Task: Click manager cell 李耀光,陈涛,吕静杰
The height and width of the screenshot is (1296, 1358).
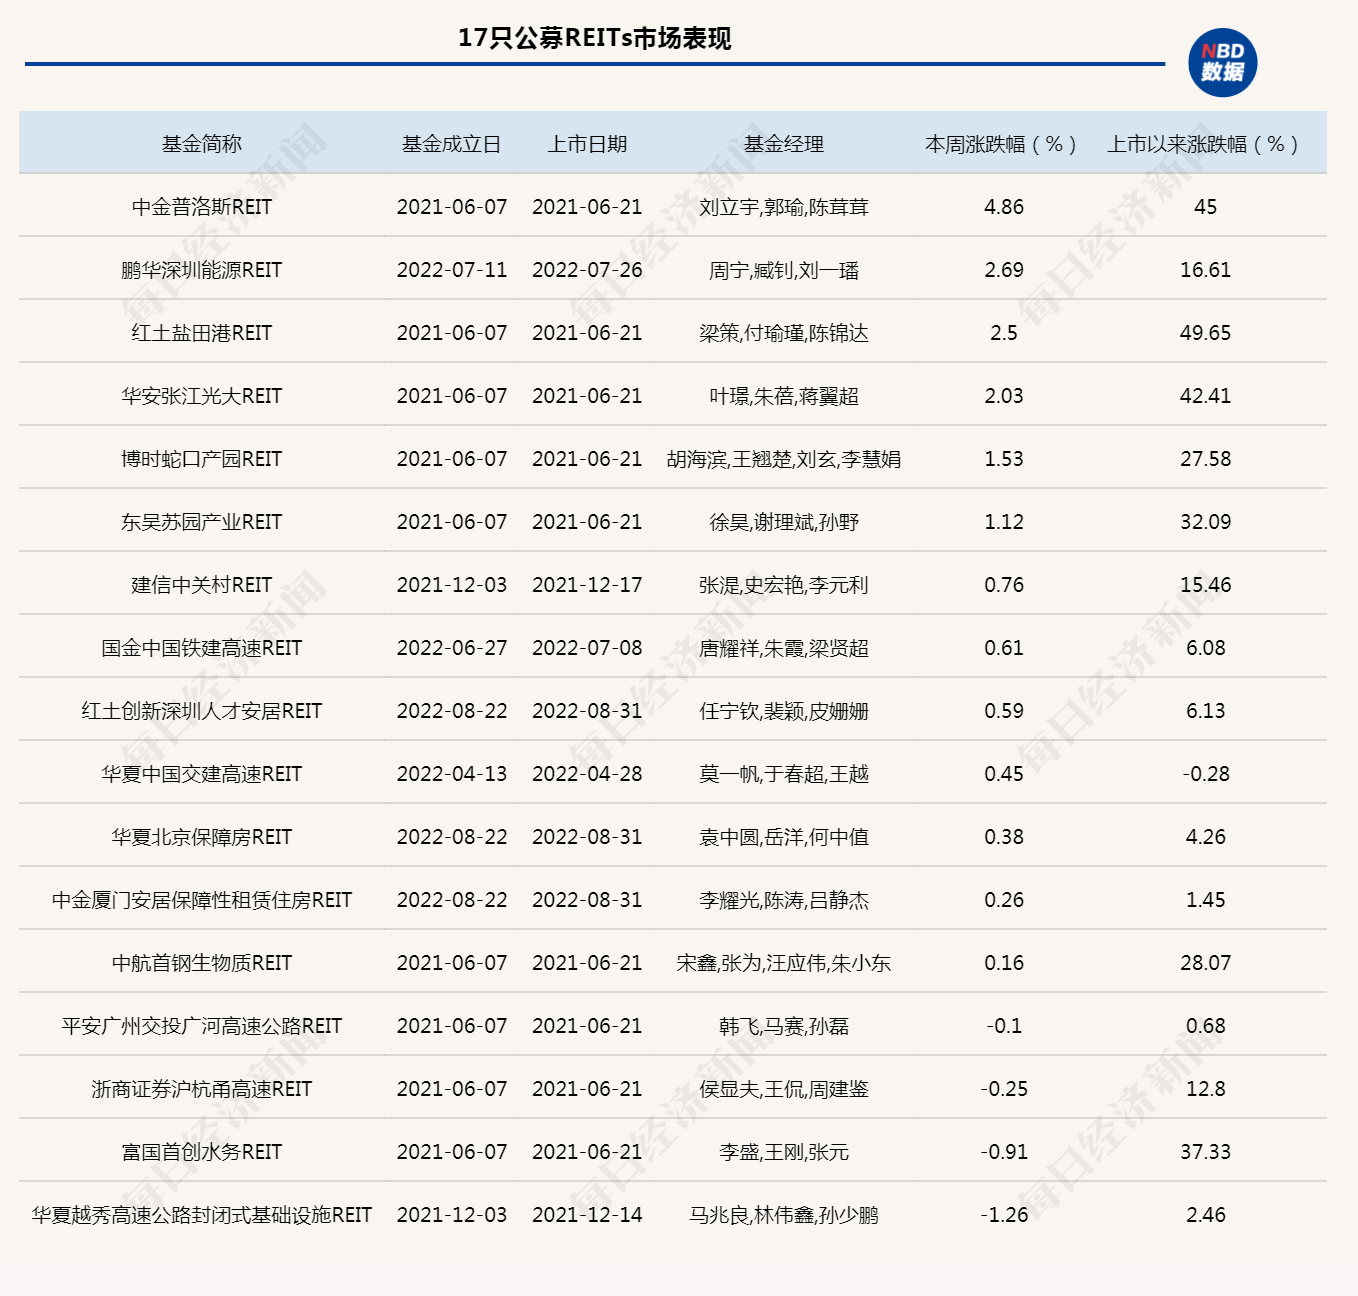Action: coord(784,900)
